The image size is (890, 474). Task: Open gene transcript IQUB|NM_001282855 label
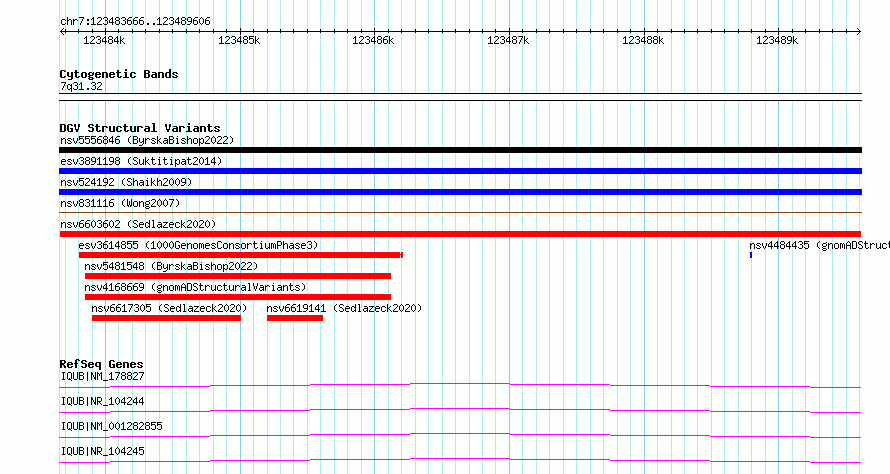point(111,426)
